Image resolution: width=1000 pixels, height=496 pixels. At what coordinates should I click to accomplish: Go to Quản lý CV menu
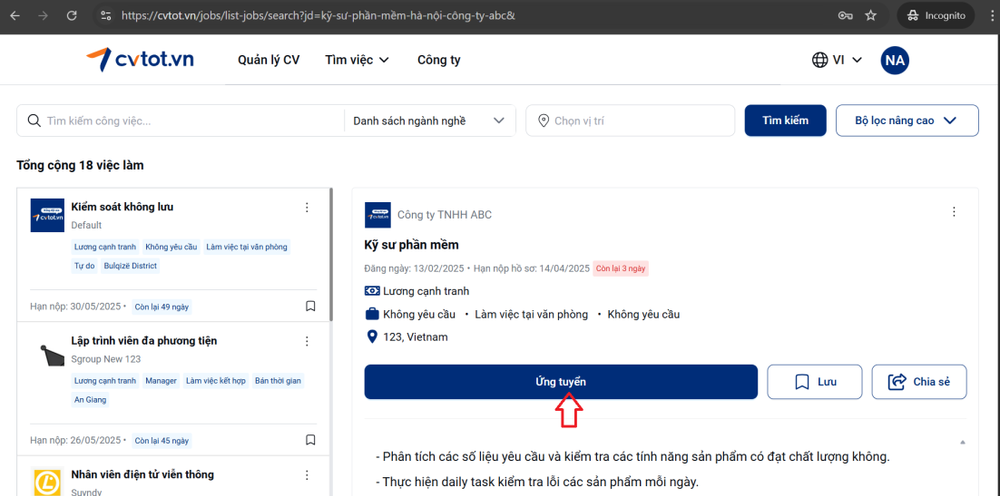[268, 60]
